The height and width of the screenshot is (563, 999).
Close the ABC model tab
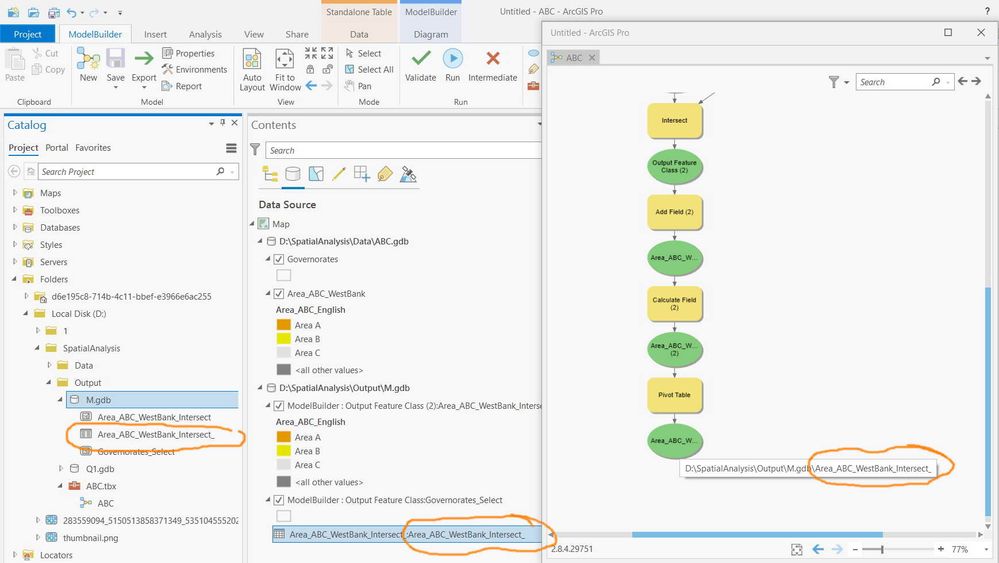[x=592, y=57]
